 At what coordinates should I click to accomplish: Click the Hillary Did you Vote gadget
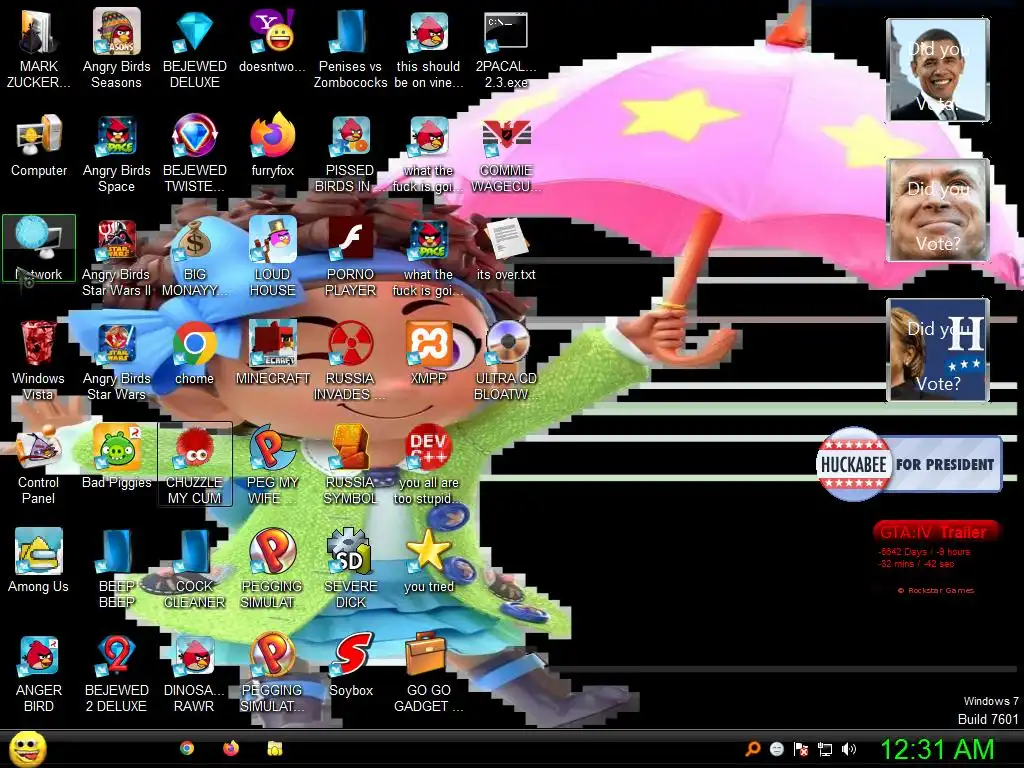coord(937,349)
